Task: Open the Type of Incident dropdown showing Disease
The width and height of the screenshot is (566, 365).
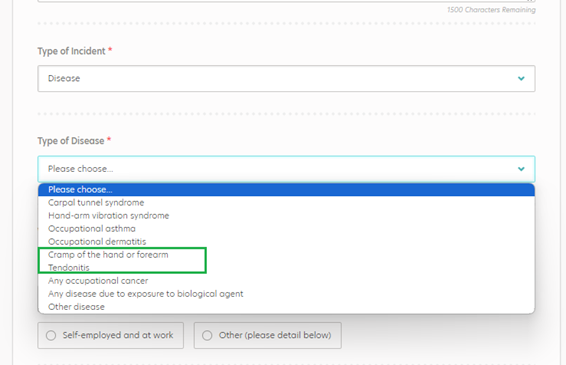Action: coord(286,78)
